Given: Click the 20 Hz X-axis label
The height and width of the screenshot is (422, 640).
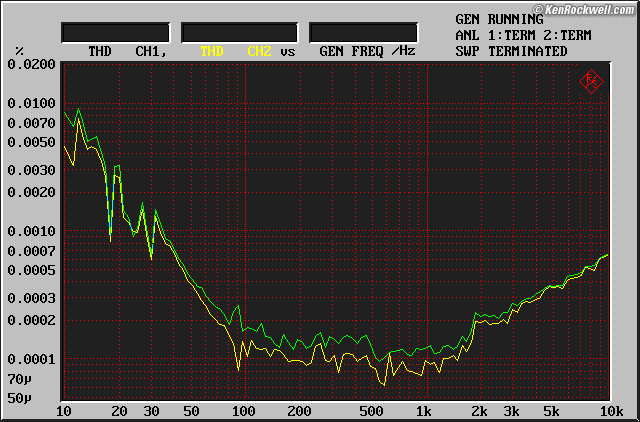Looking at the screenshot, I should [x=119, y=411].
